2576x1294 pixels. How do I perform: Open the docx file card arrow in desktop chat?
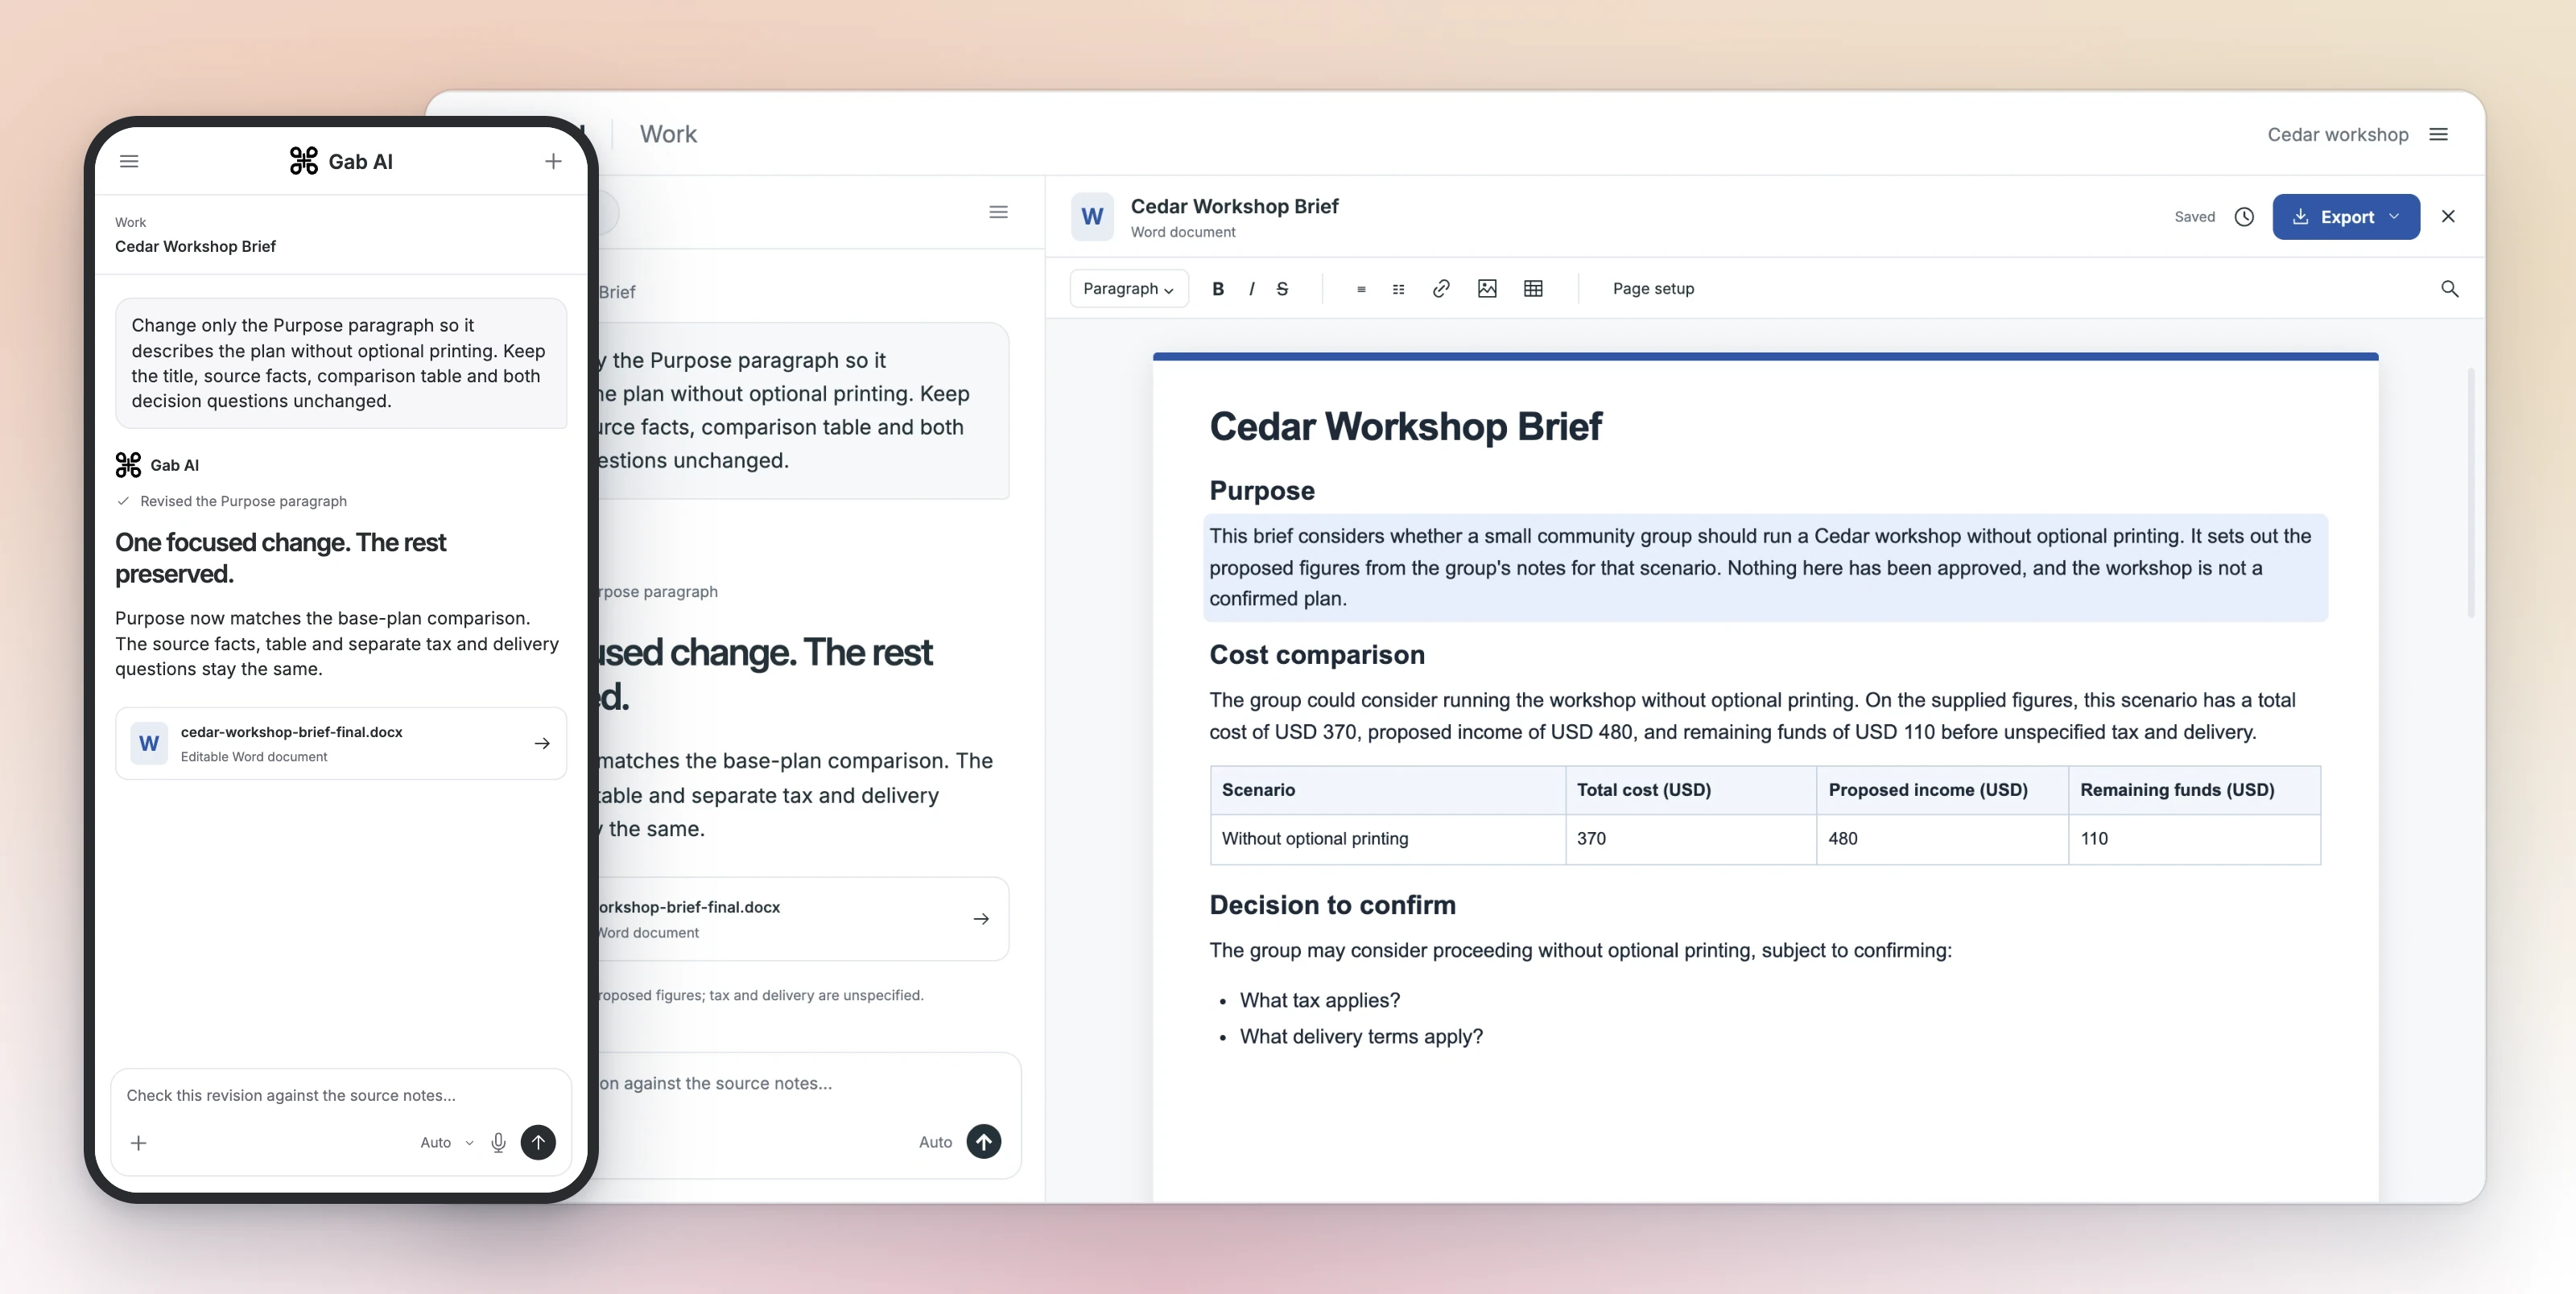point(981,919)
